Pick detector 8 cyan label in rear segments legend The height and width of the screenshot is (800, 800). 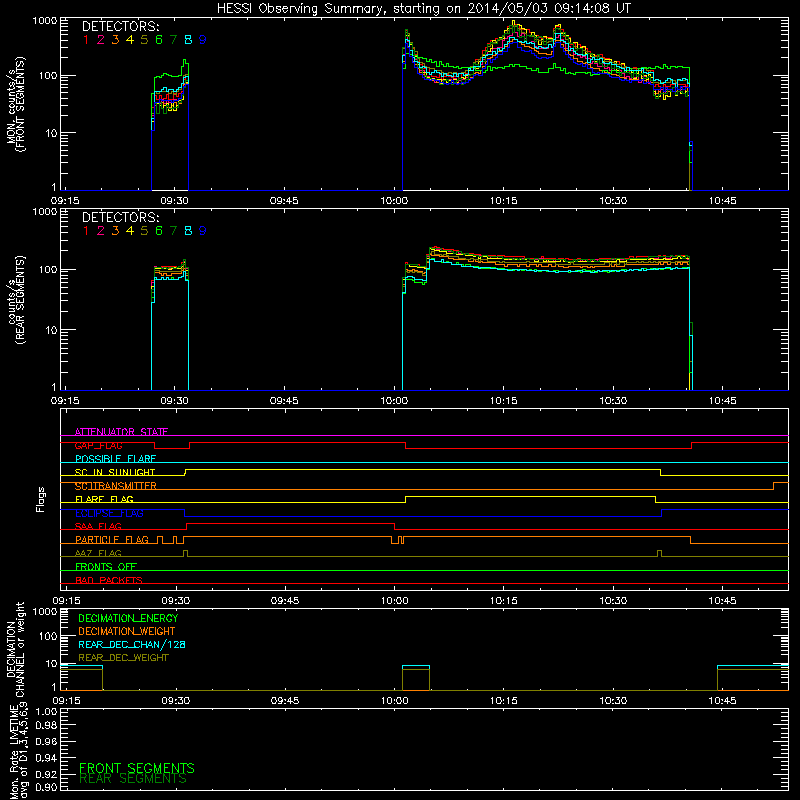188,231
